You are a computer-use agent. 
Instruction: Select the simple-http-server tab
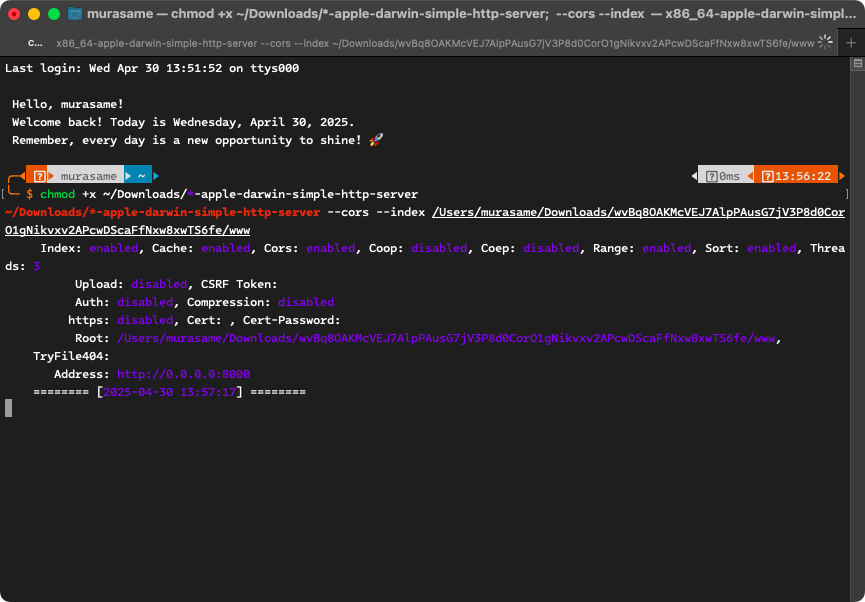(435, 43)
